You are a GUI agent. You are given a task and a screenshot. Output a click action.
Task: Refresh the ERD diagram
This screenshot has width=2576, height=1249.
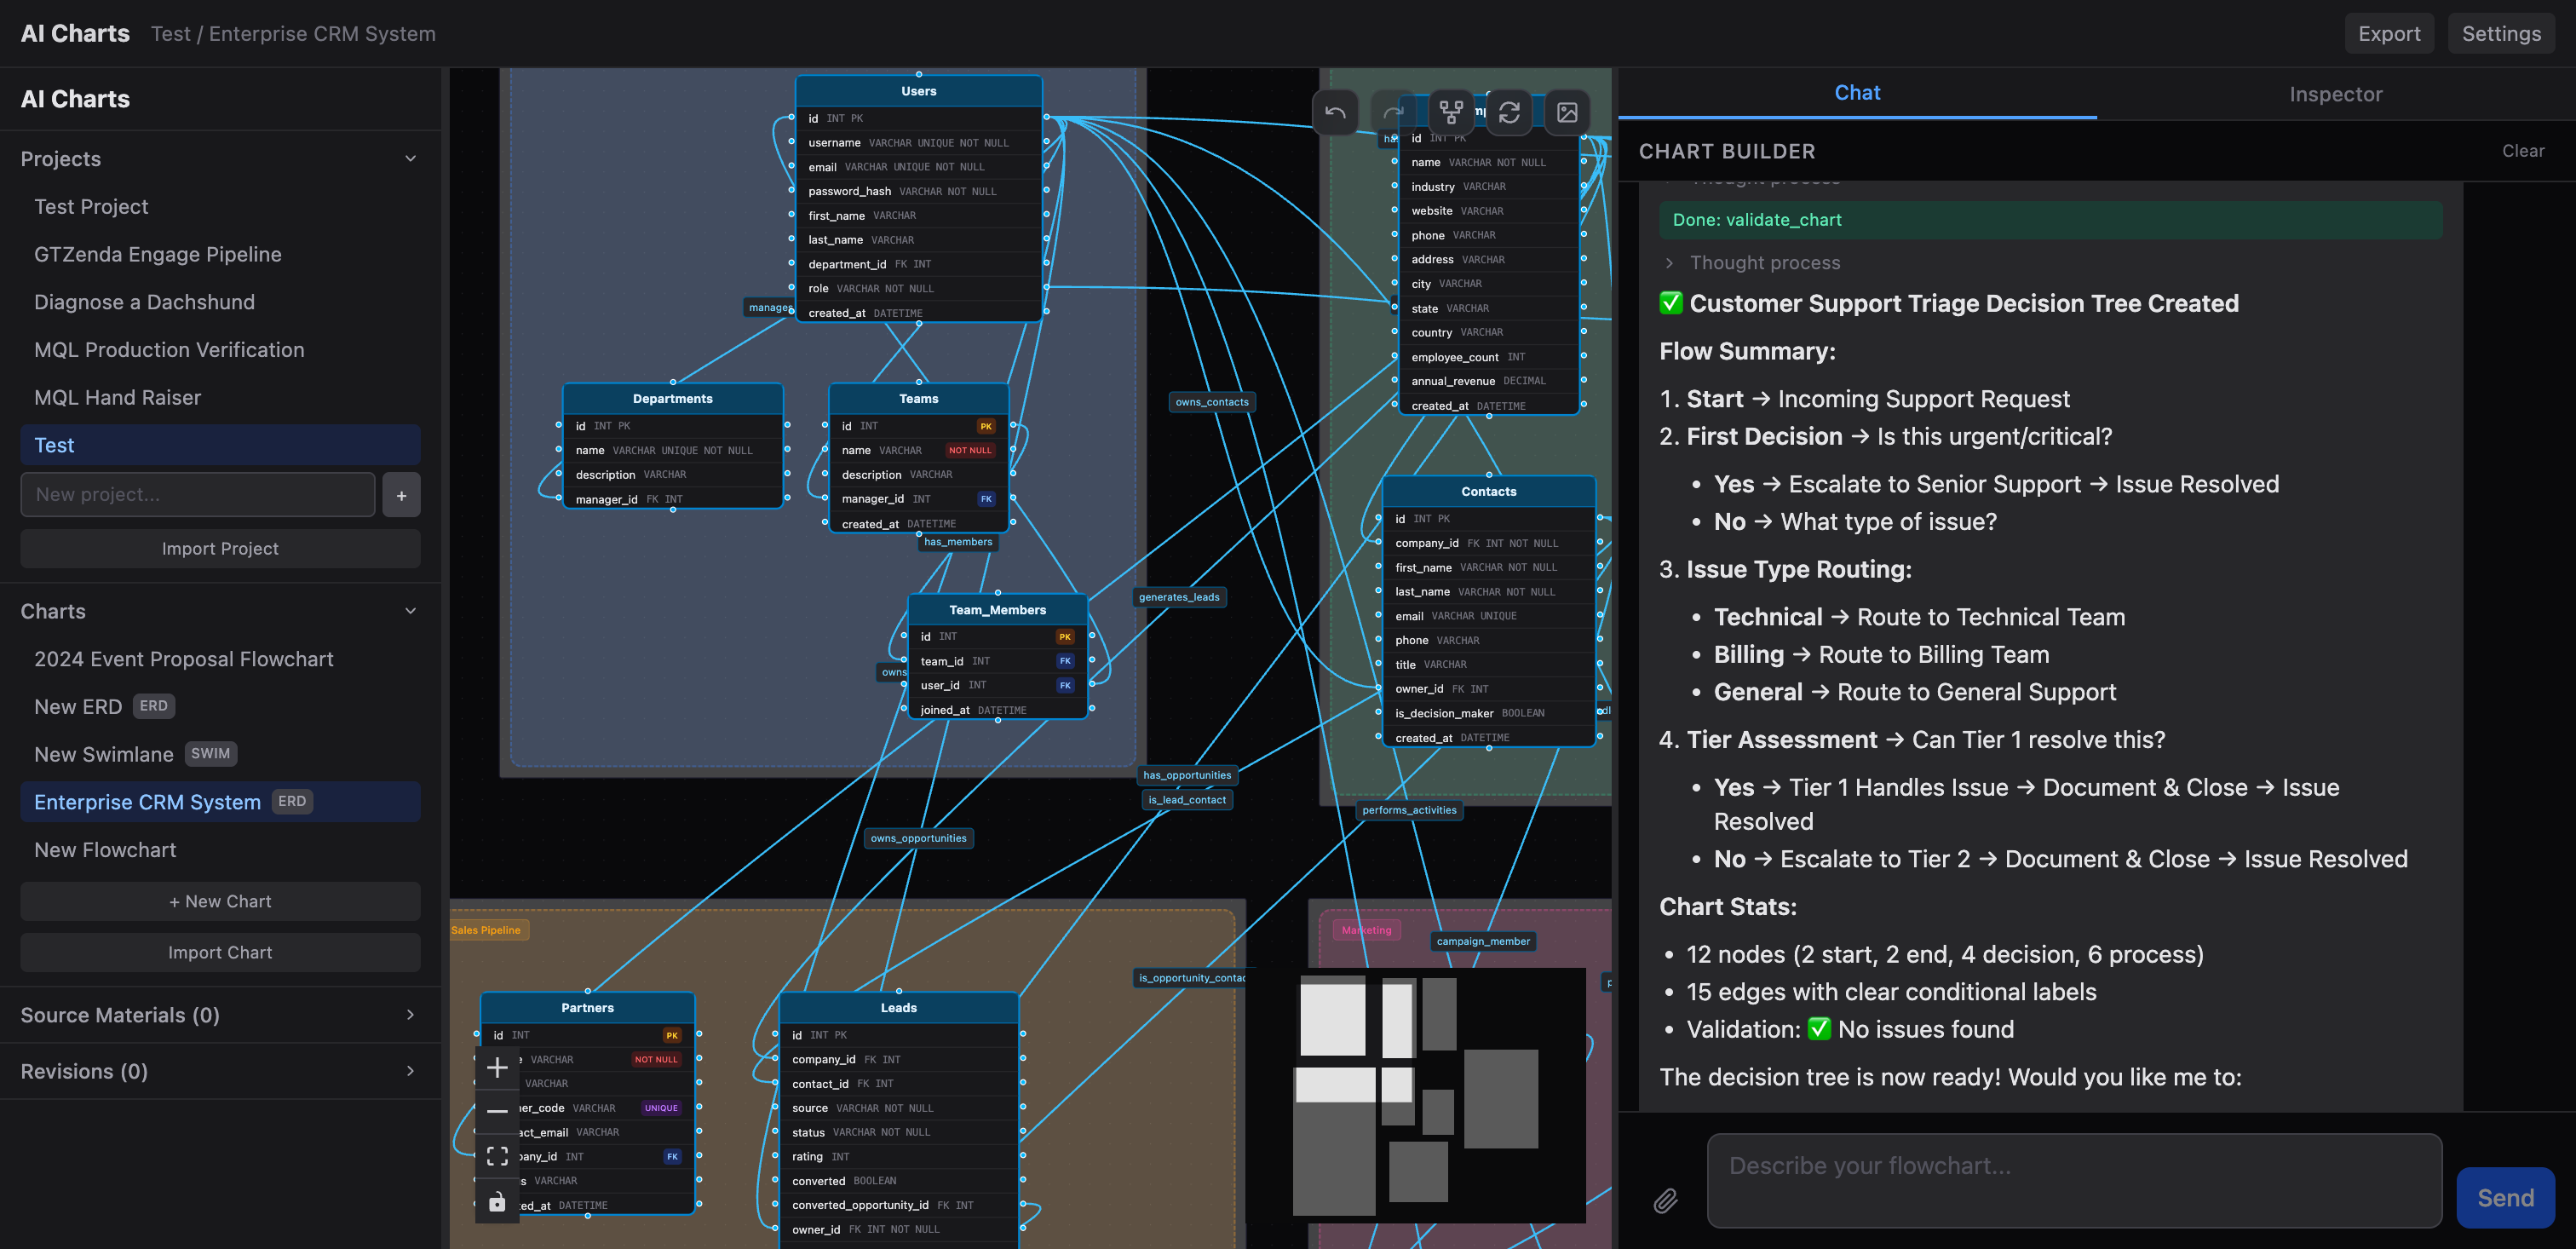(x=1509, y=112)
